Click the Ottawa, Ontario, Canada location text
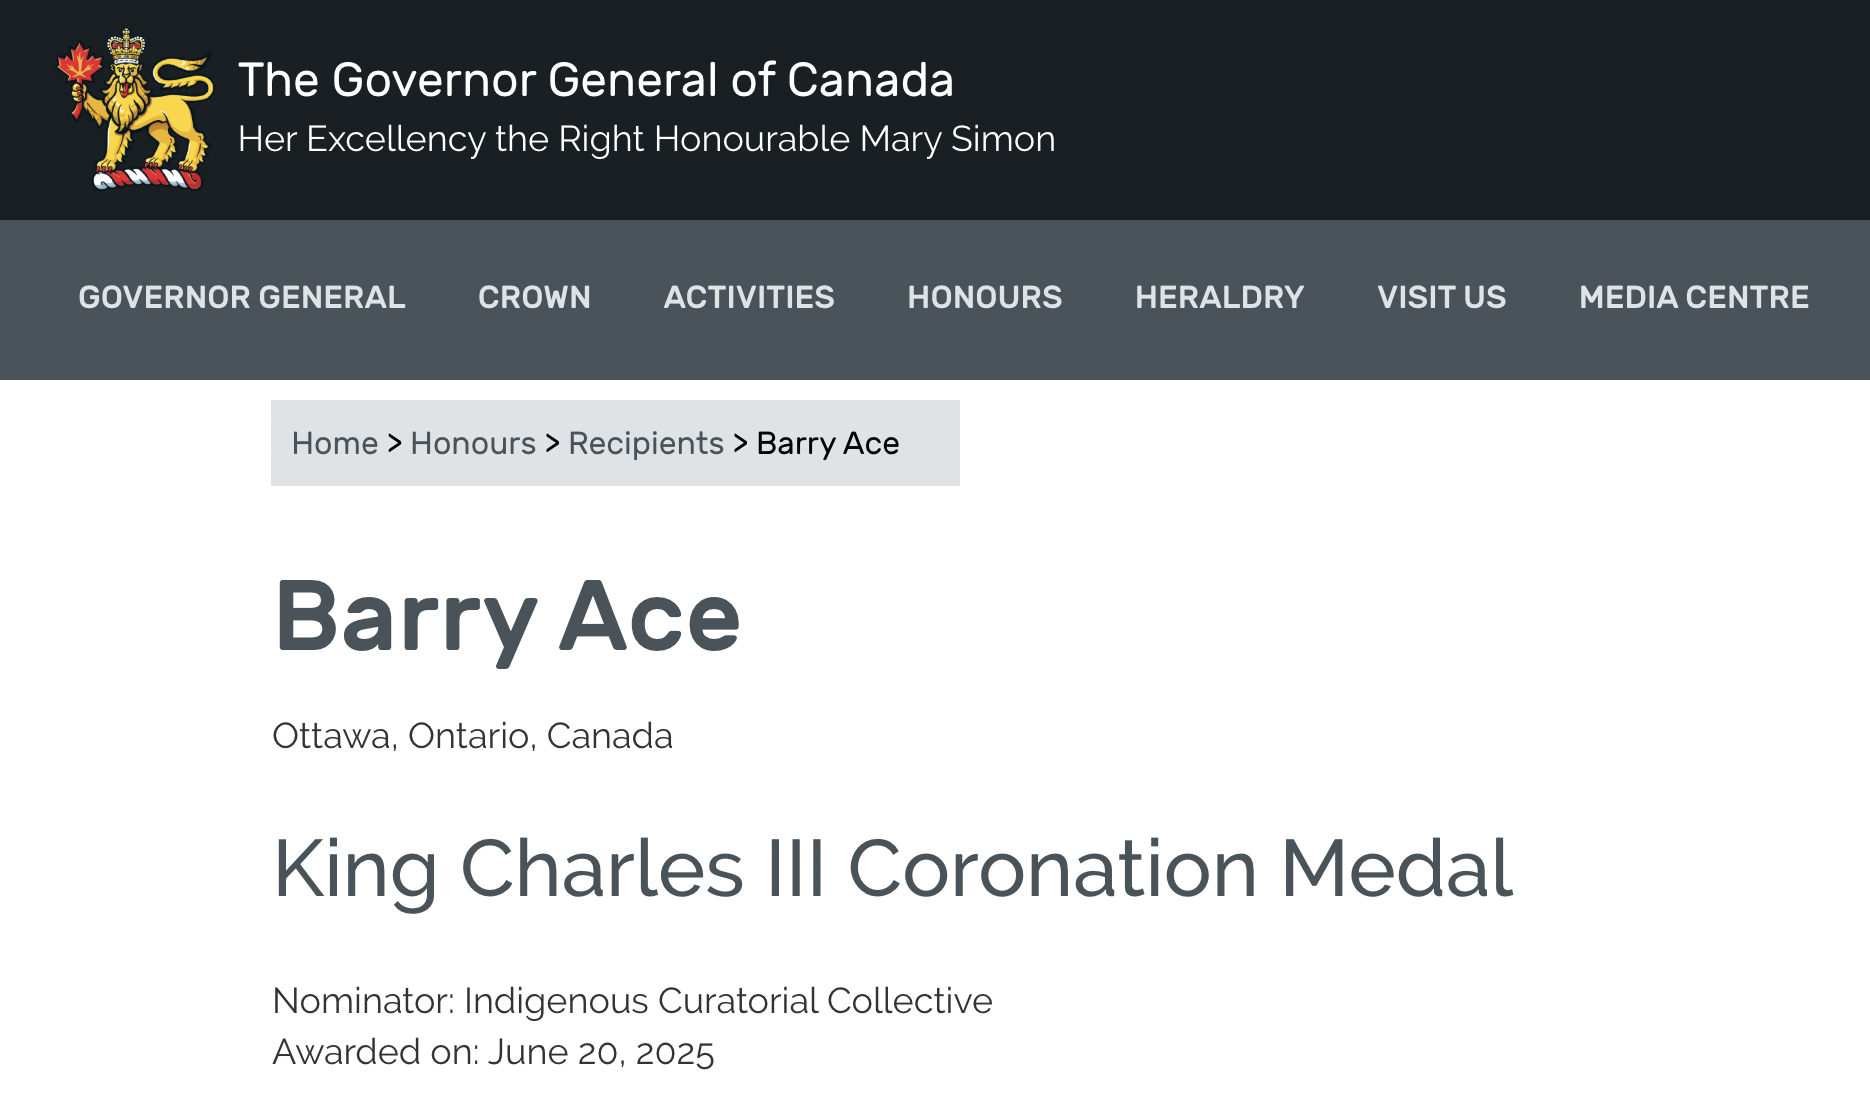 (472, 736)
